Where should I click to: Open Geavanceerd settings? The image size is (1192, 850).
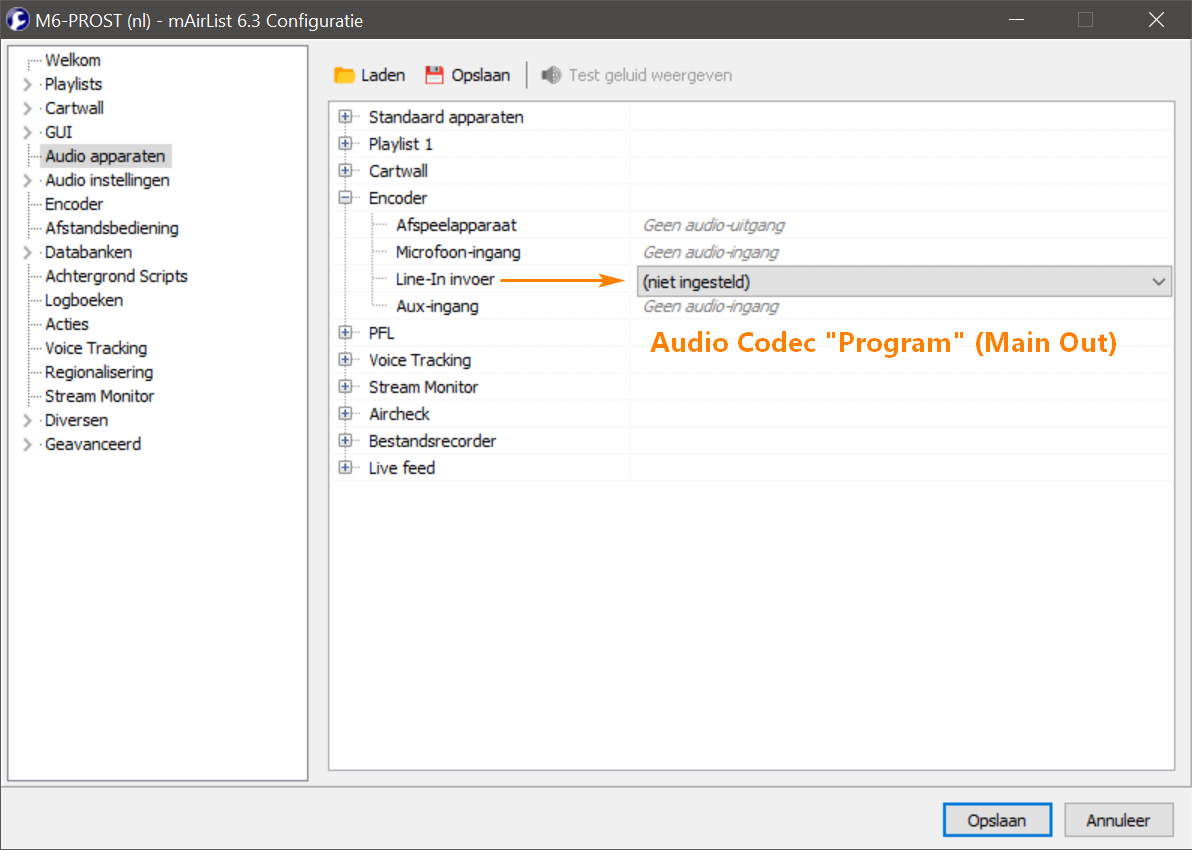point(93,444)
